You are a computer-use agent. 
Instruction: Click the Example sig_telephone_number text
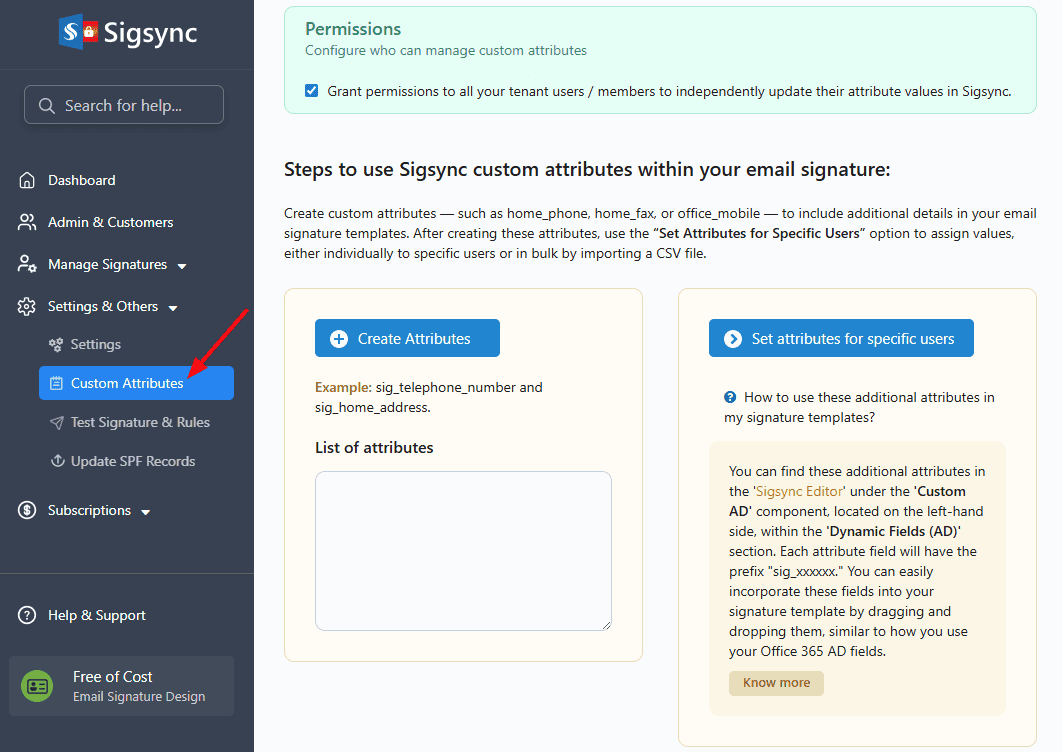429,397
